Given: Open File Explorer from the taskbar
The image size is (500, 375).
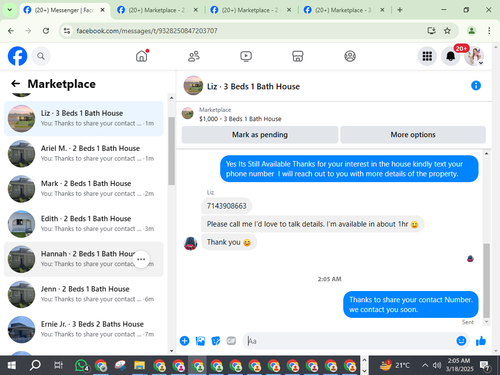Looking at the screenshot, I should point(139,365).
